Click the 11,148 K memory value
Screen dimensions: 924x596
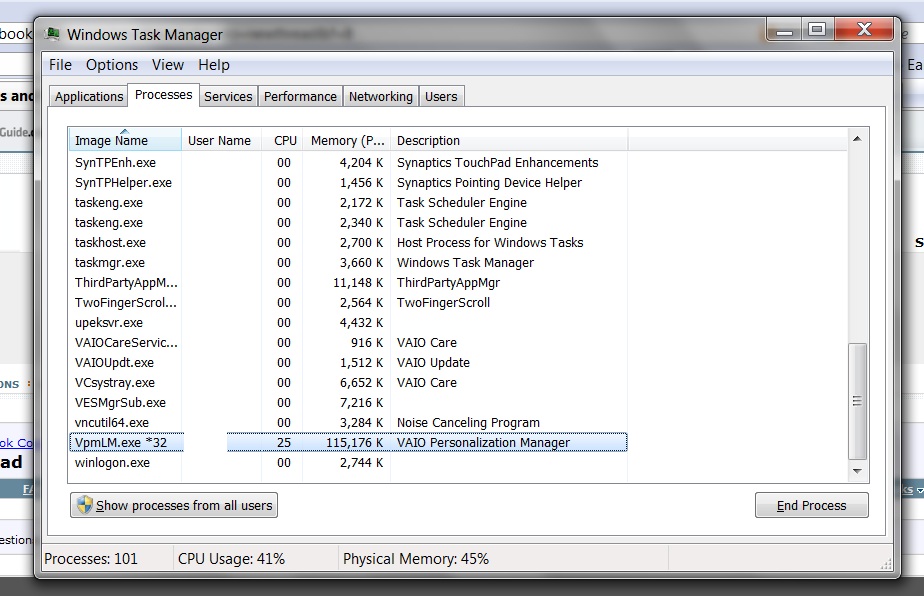click(358, 283)
